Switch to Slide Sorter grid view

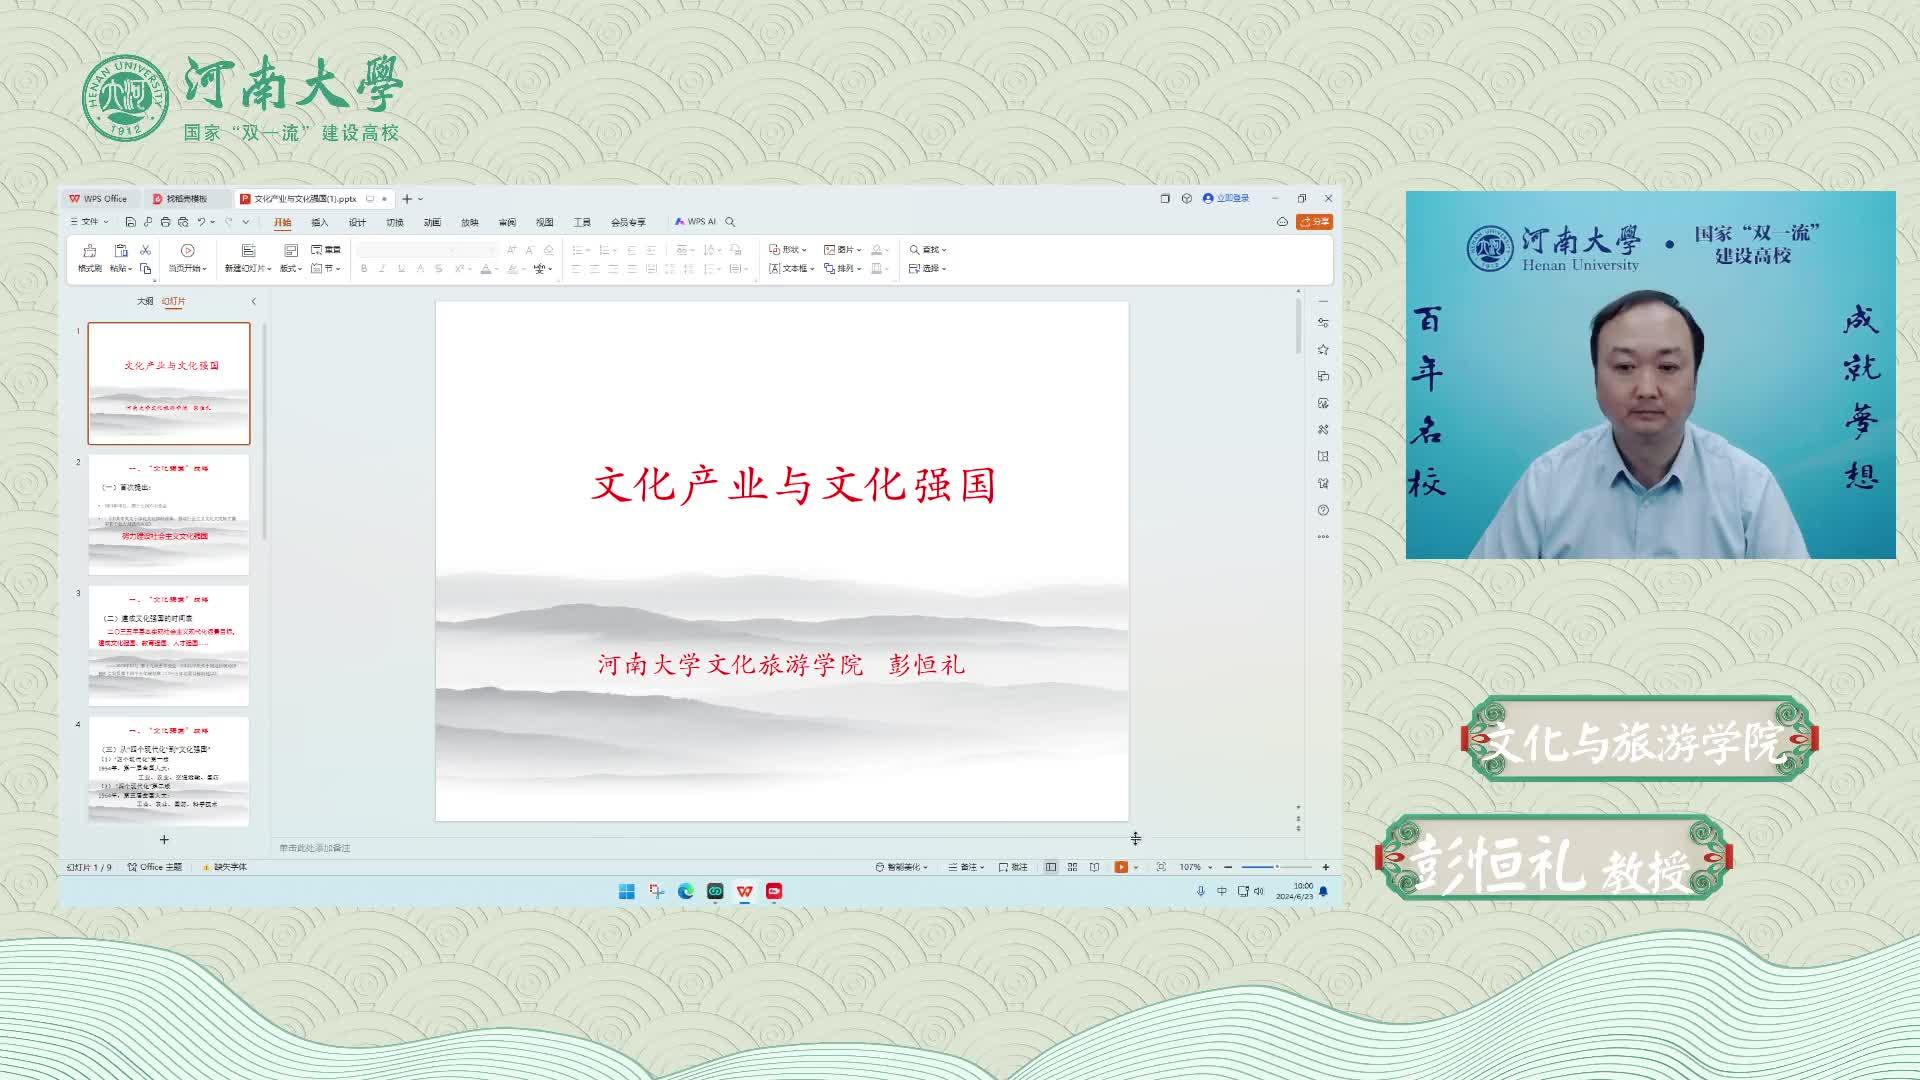1072,867
